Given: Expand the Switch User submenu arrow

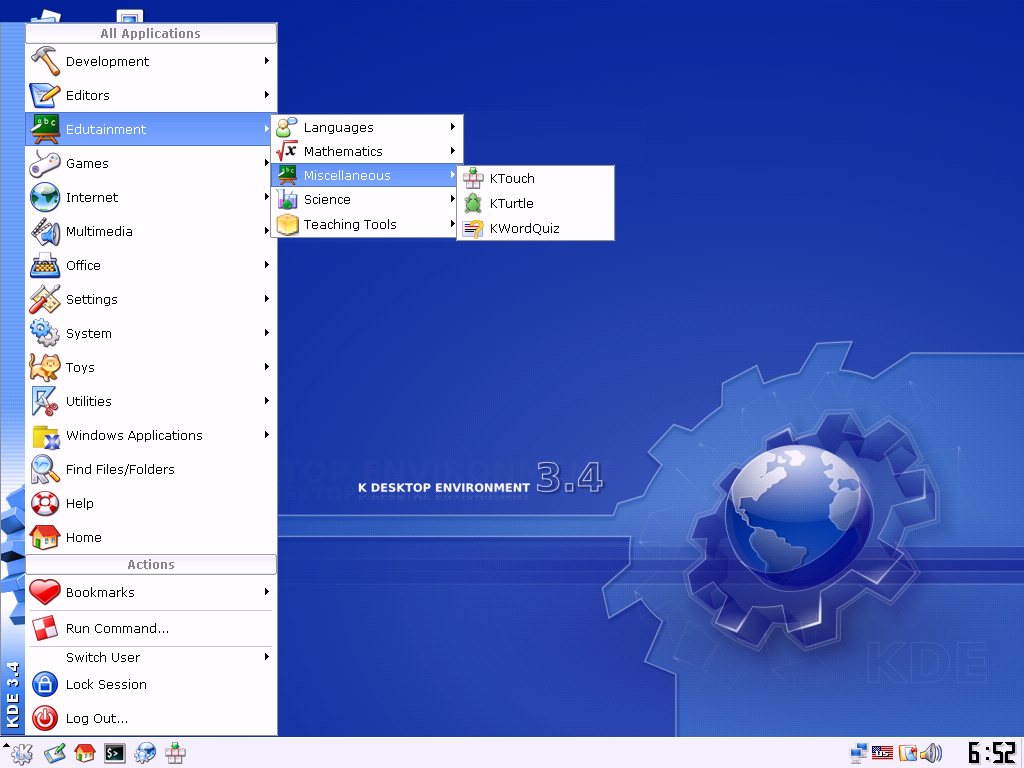Looking at the screenshot, I should pyautogui.click(x=266, y=656).
